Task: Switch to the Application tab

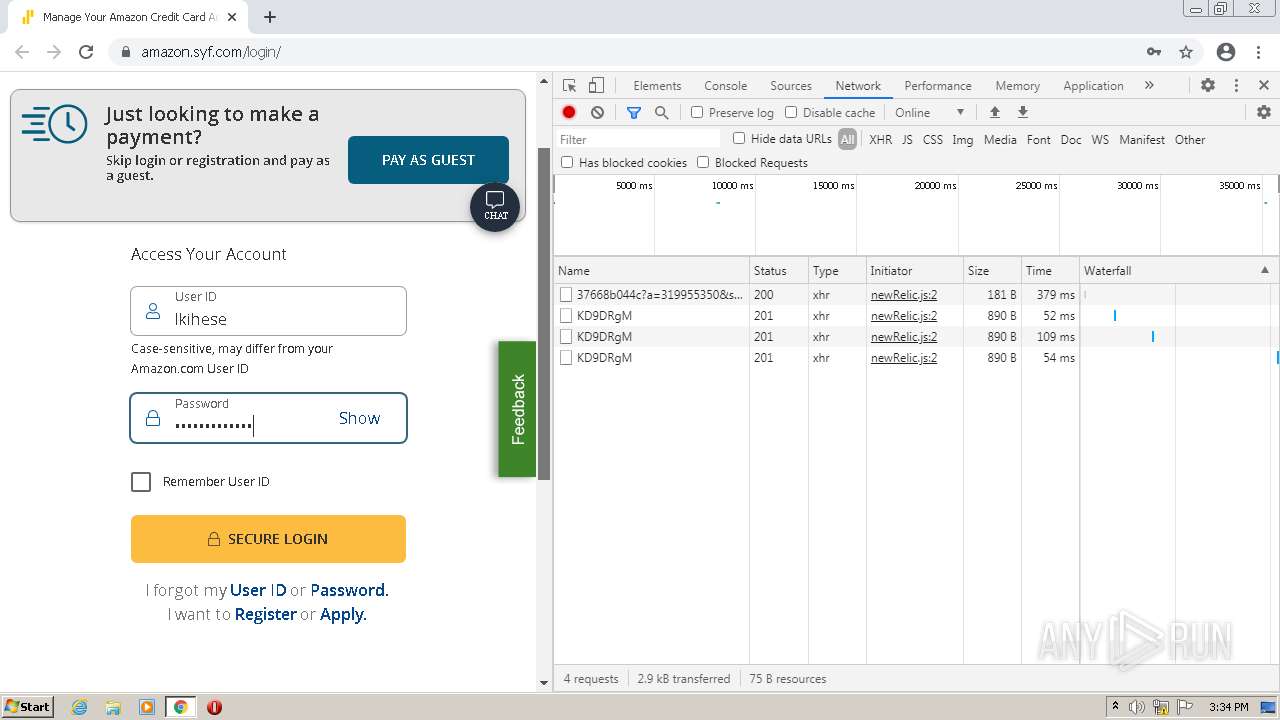Action: coord(1094,86)
